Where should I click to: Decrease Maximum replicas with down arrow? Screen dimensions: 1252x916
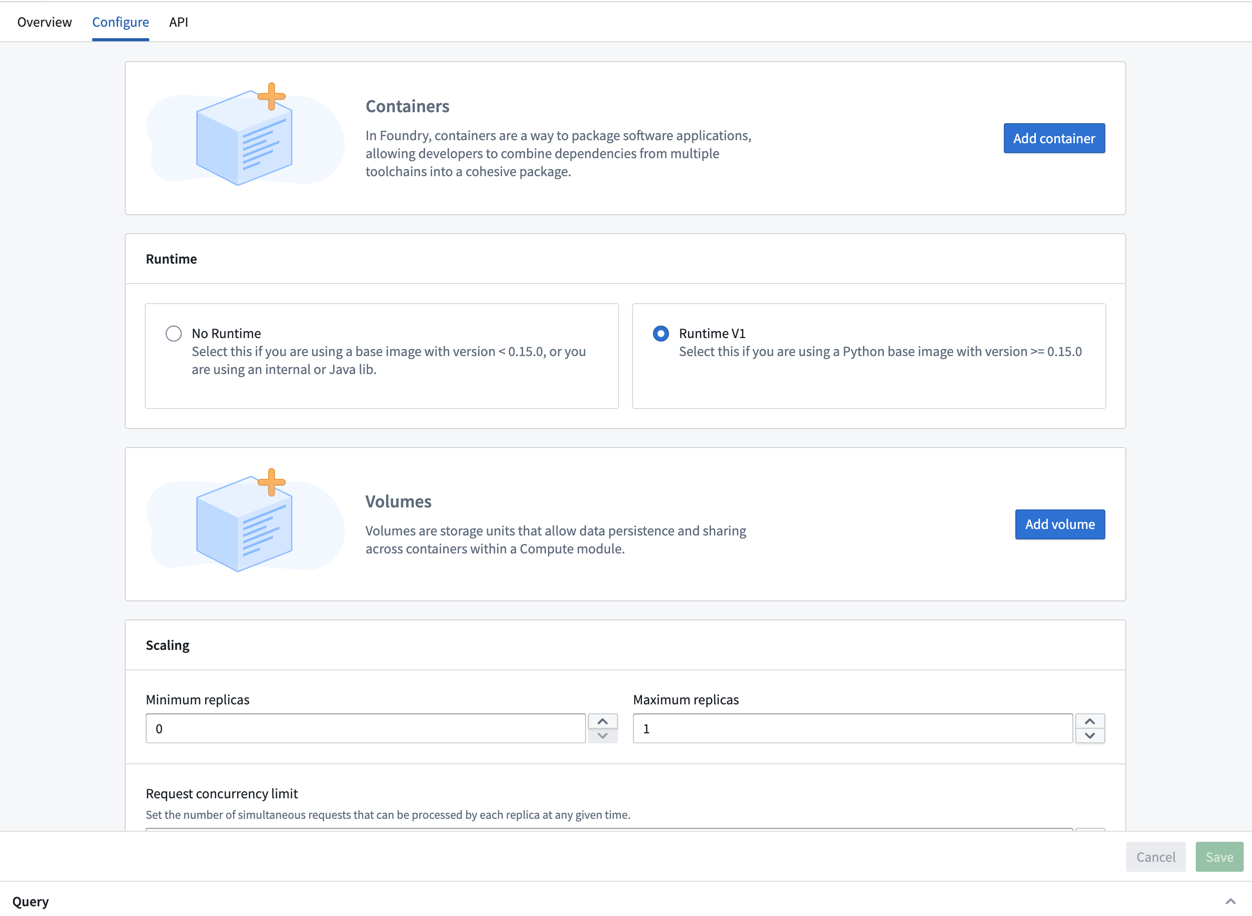point(1090,735)
